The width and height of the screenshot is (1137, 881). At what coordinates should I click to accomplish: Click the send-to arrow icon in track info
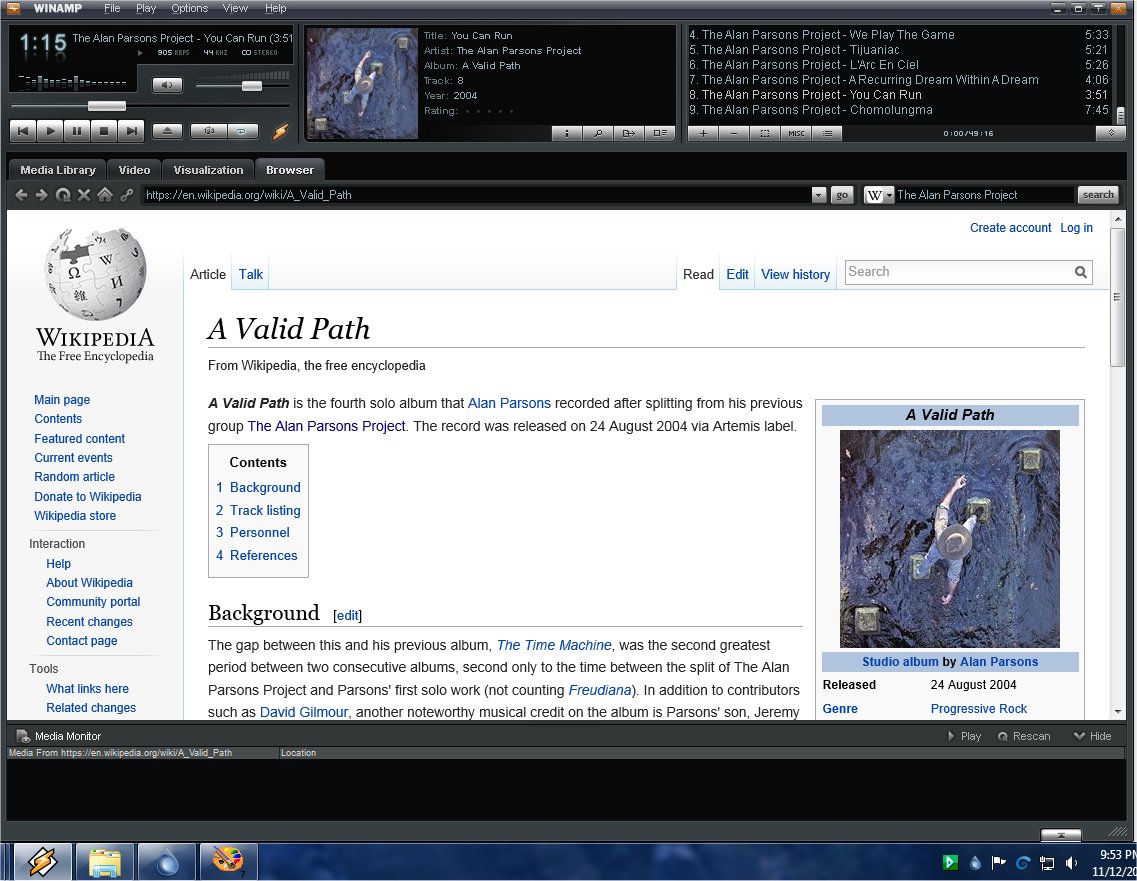coord(628,133)
